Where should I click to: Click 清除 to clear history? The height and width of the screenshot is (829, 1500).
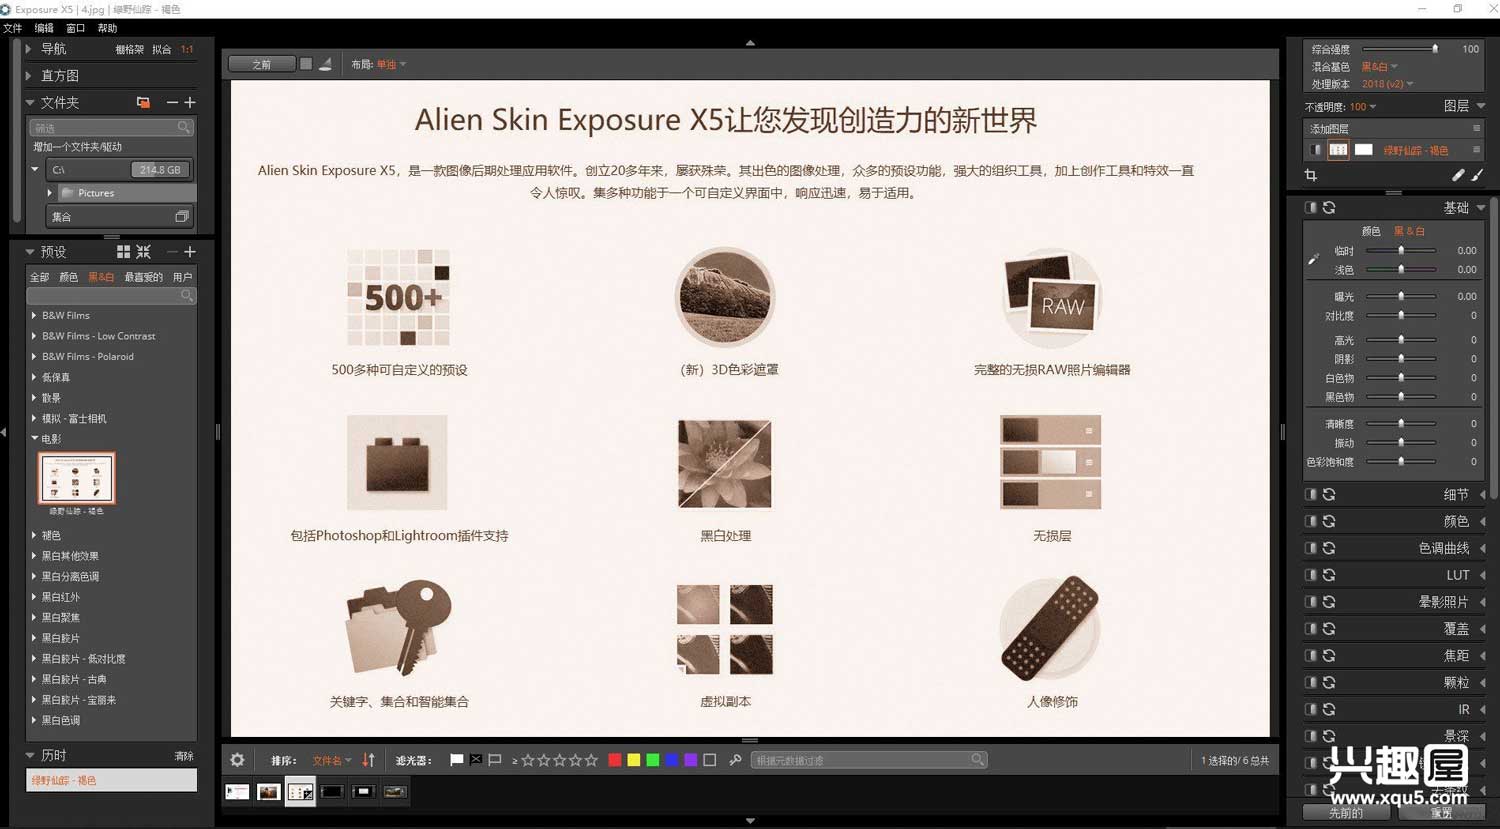click(184, 756)
